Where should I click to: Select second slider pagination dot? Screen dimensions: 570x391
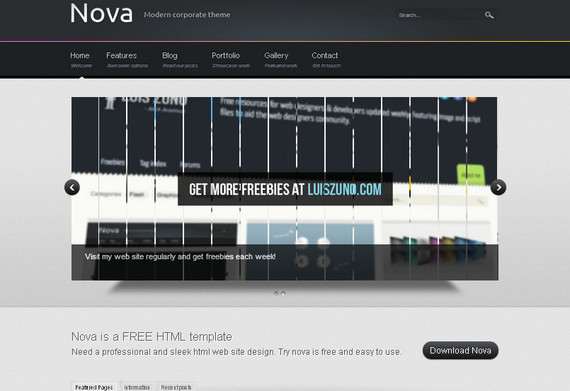(x=284, y=293)
